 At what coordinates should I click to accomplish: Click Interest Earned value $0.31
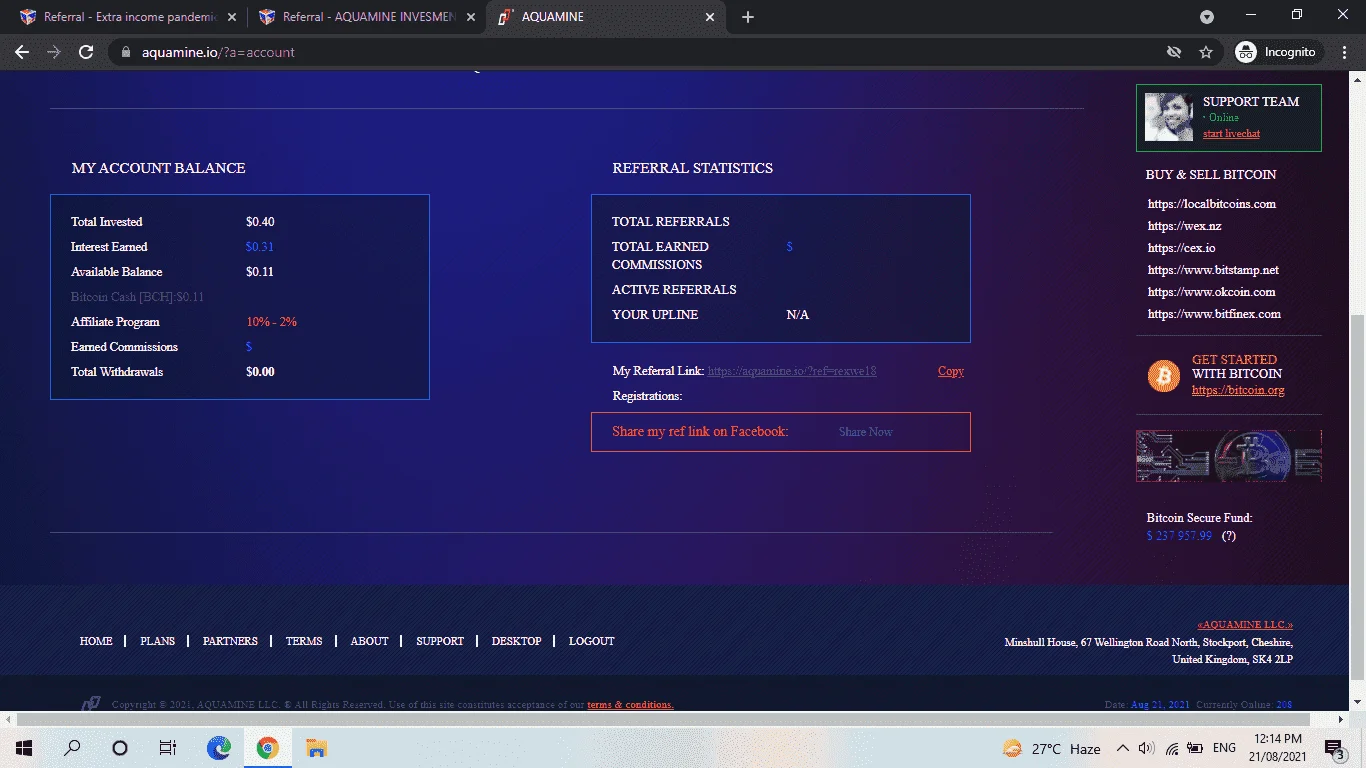(x=260, y=247)
